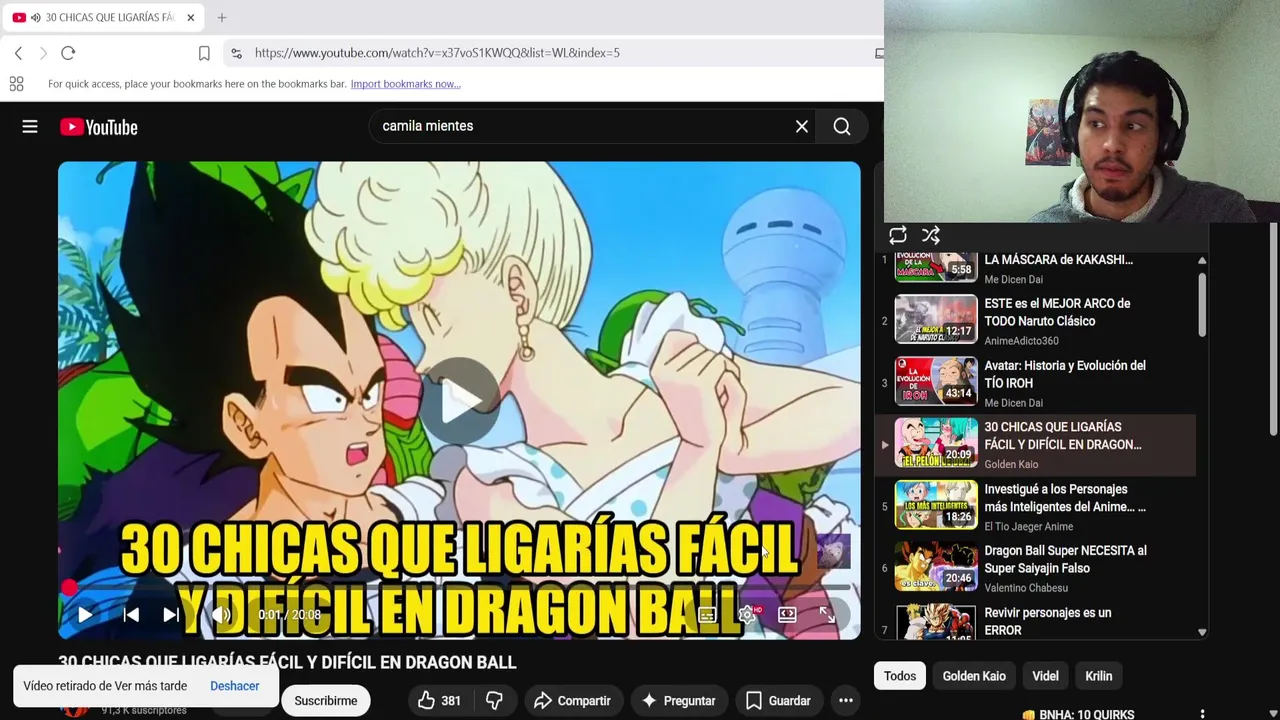Image resolution: width=1280 pixels, height=720 pixels.
Task: Click the red video progress bar scrubber
Action: (69, 588)
